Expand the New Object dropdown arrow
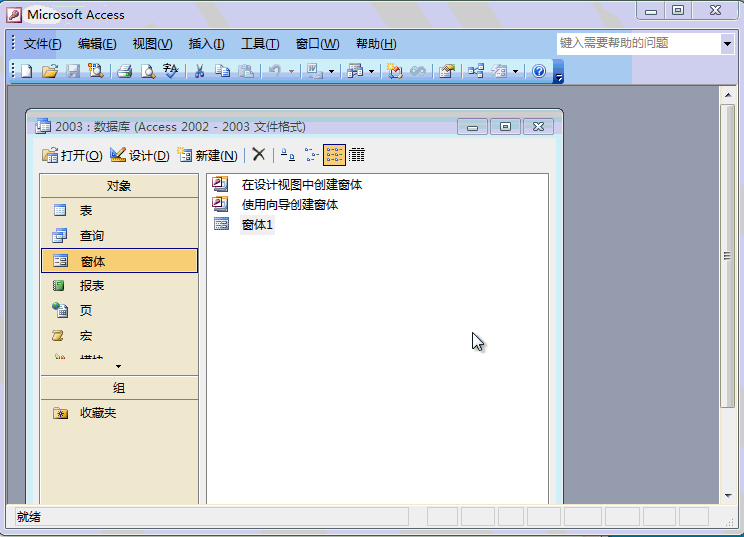The height and width of the screenshot is (537, 744). (516, 72)
